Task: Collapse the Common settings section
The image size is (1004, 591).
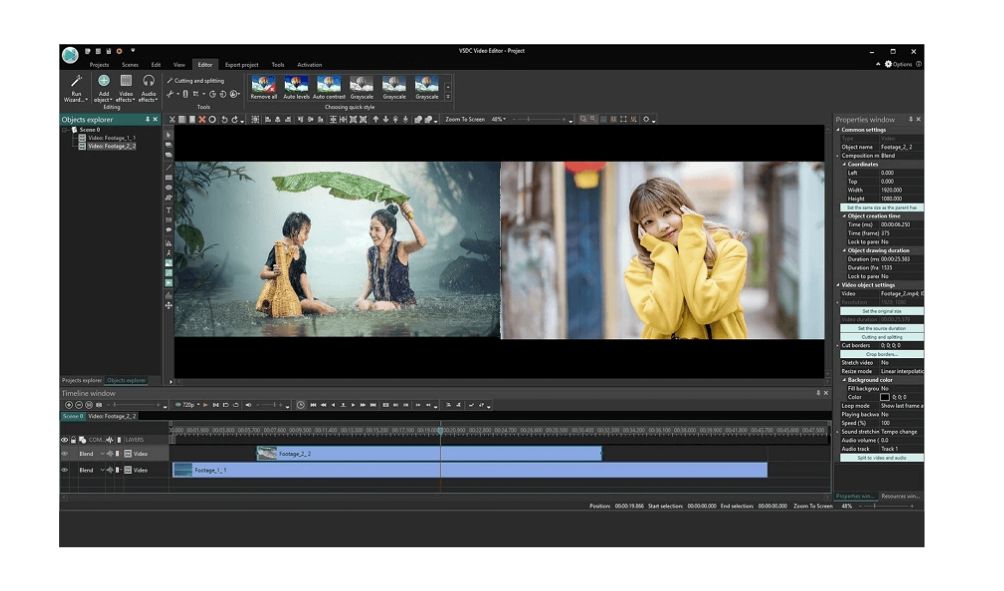Action: (x=838, y=129)
